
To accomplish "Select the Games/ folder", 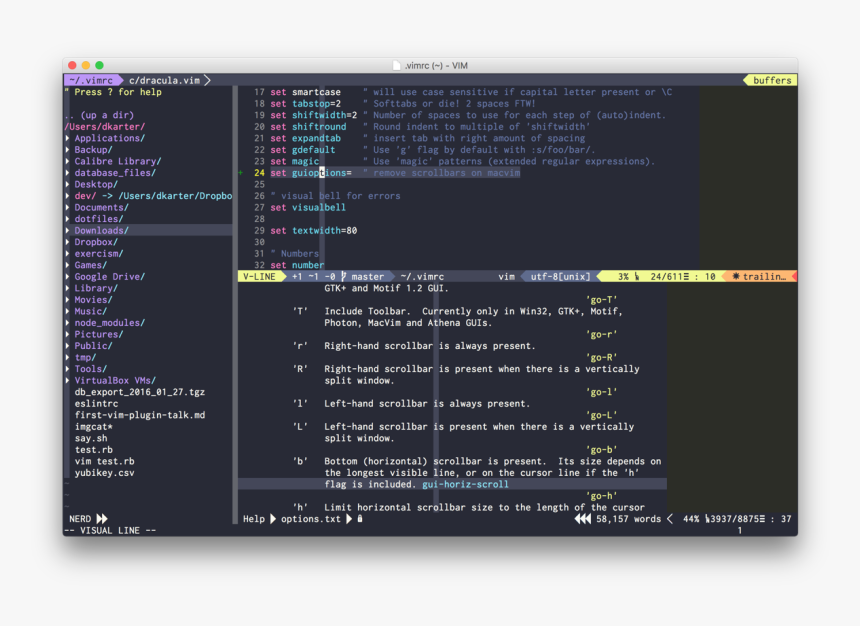I will point(90,265).
